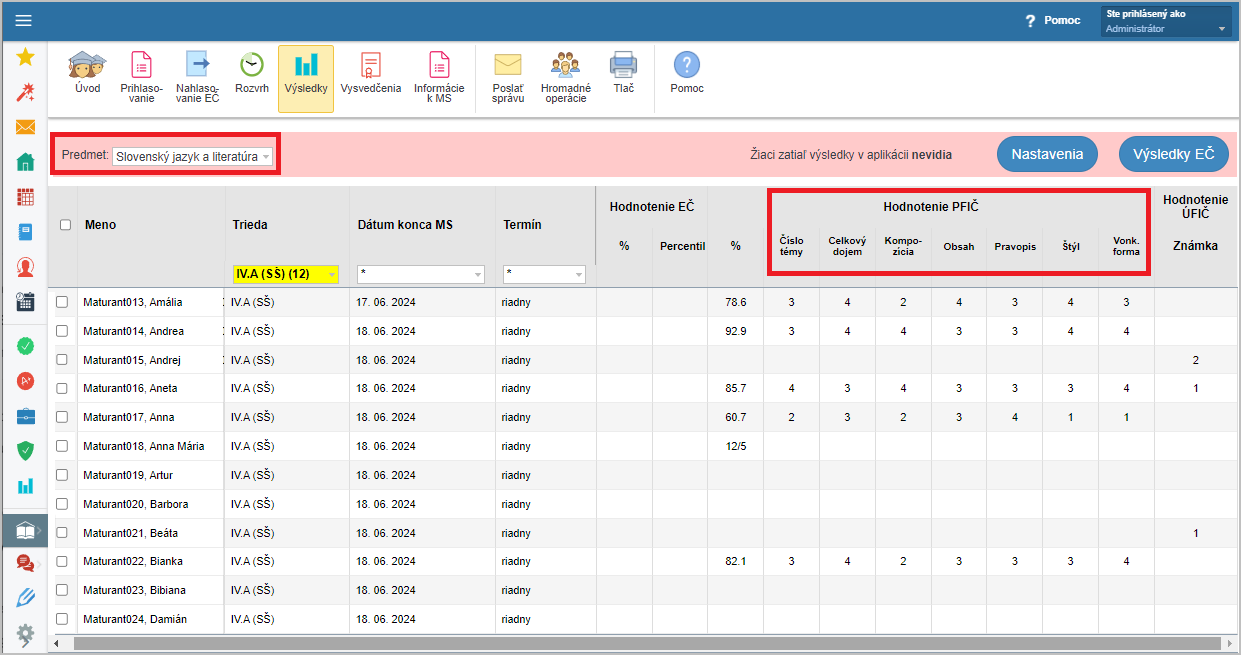Image resolution: width=1241 pixels, height=655 pixels.
Task: Open the Trieda filter dropdown IV.A (SŠ)
Action: (286, 274)
